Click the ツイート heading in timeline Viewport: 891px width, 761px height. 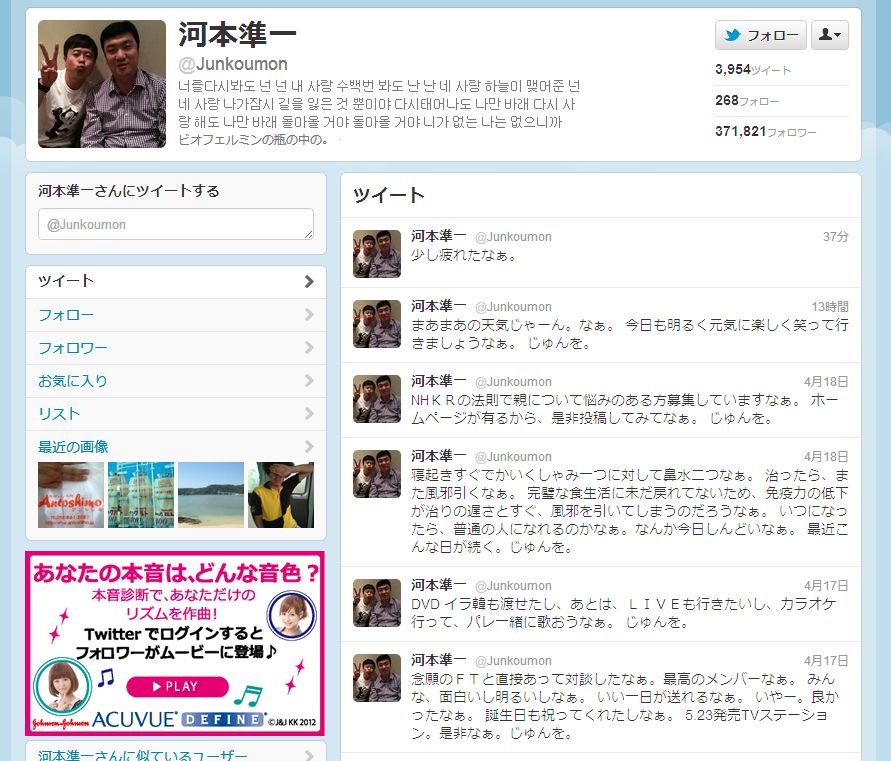coord(389,196)
